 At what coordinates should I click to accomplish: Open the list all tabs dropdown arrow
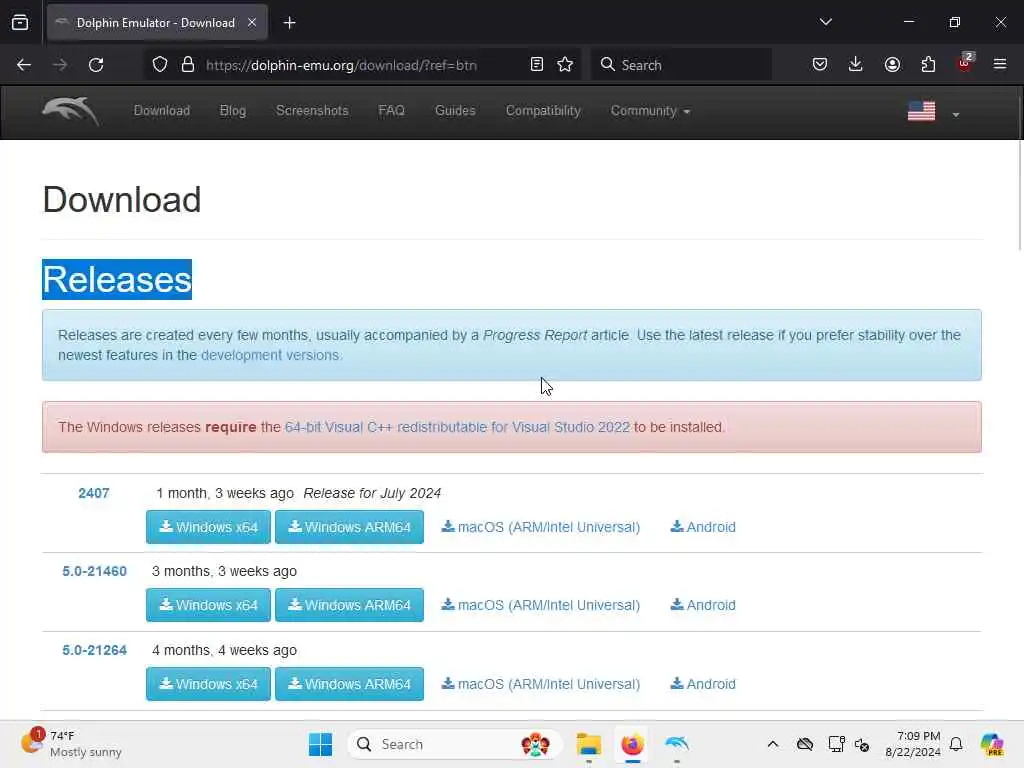click(x=825, y=22)
